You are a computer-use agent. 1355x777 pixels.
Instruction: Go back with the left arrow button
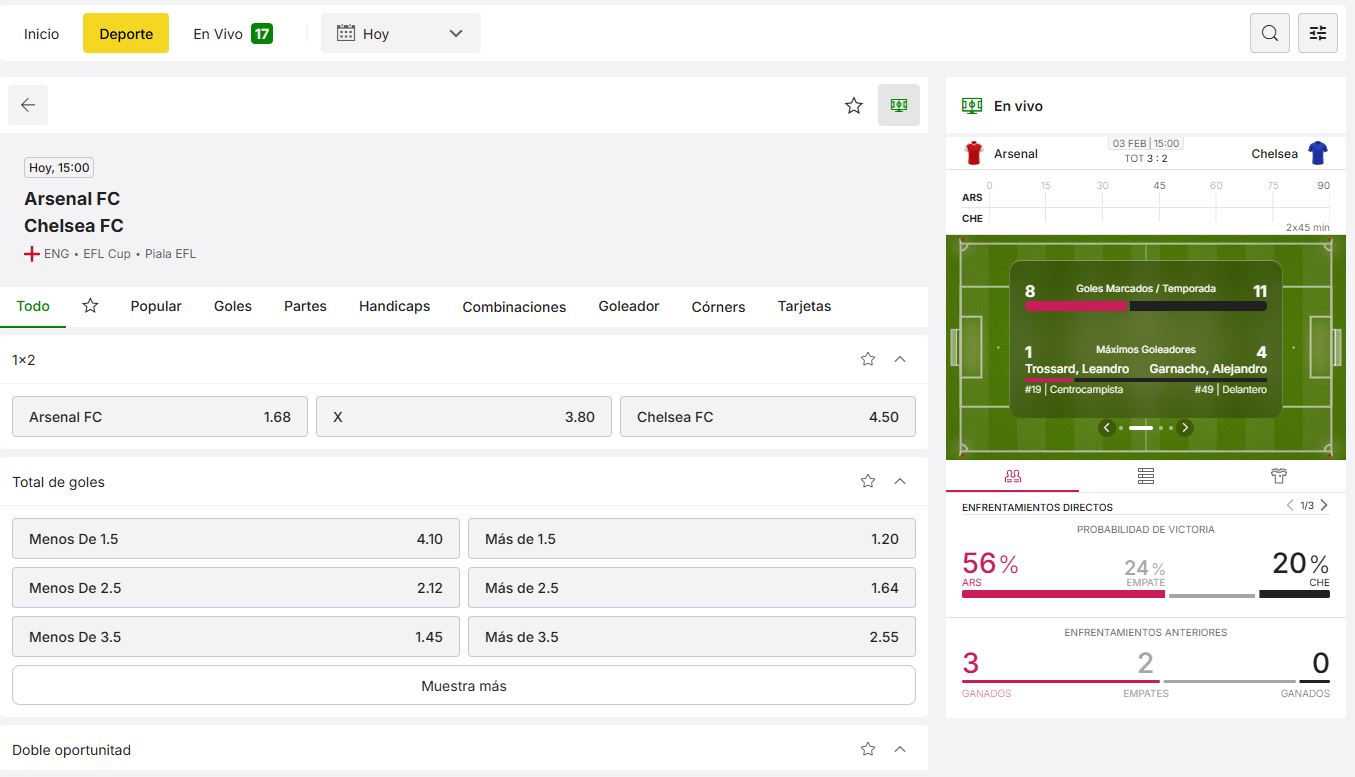click(28, 105)
